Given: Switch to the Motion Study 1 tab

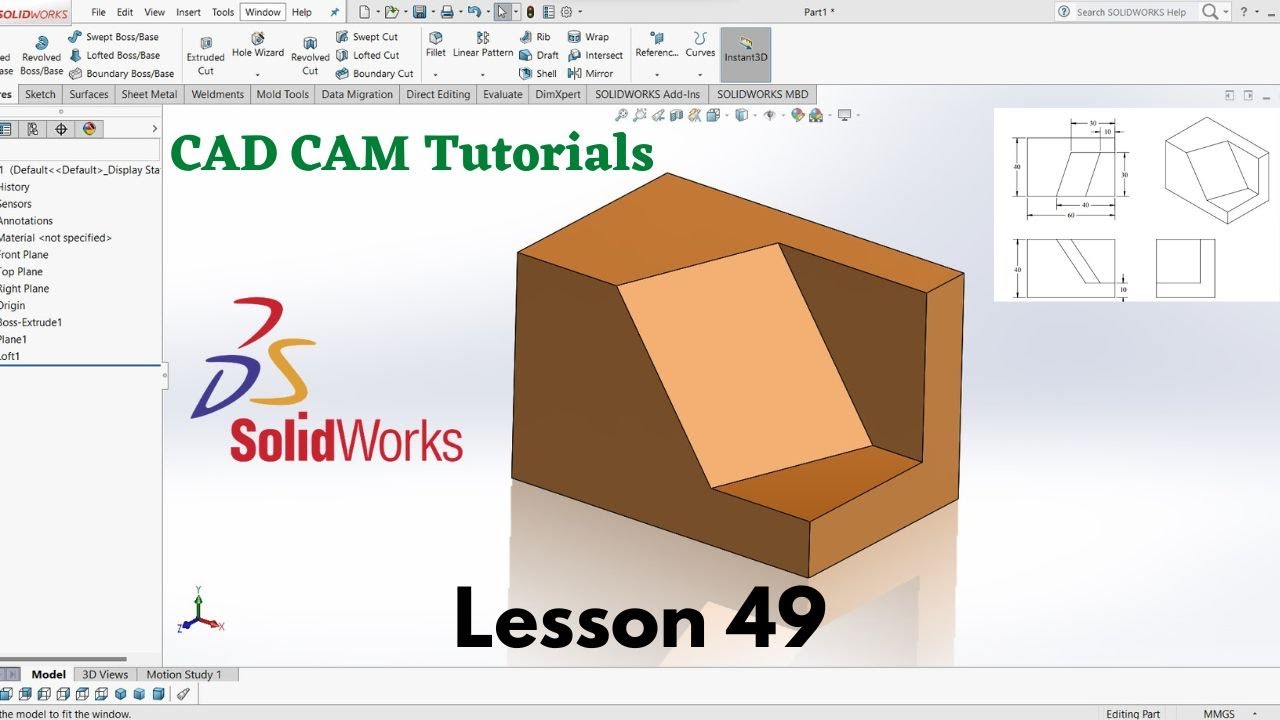Looking at the screenshot, I should coord(184,675).
